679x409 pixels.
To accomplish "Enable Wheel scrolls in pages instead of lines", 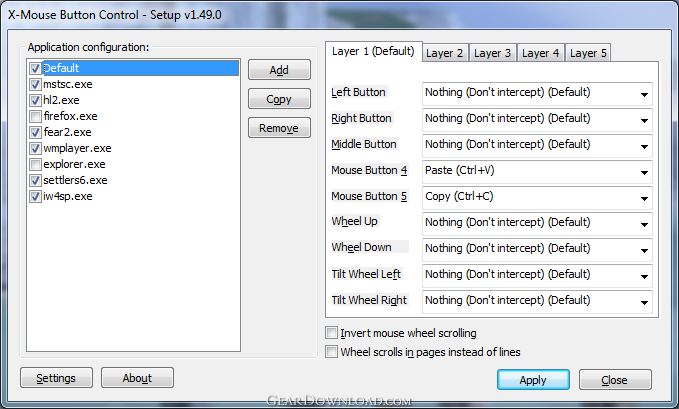I will click(331, 351).
